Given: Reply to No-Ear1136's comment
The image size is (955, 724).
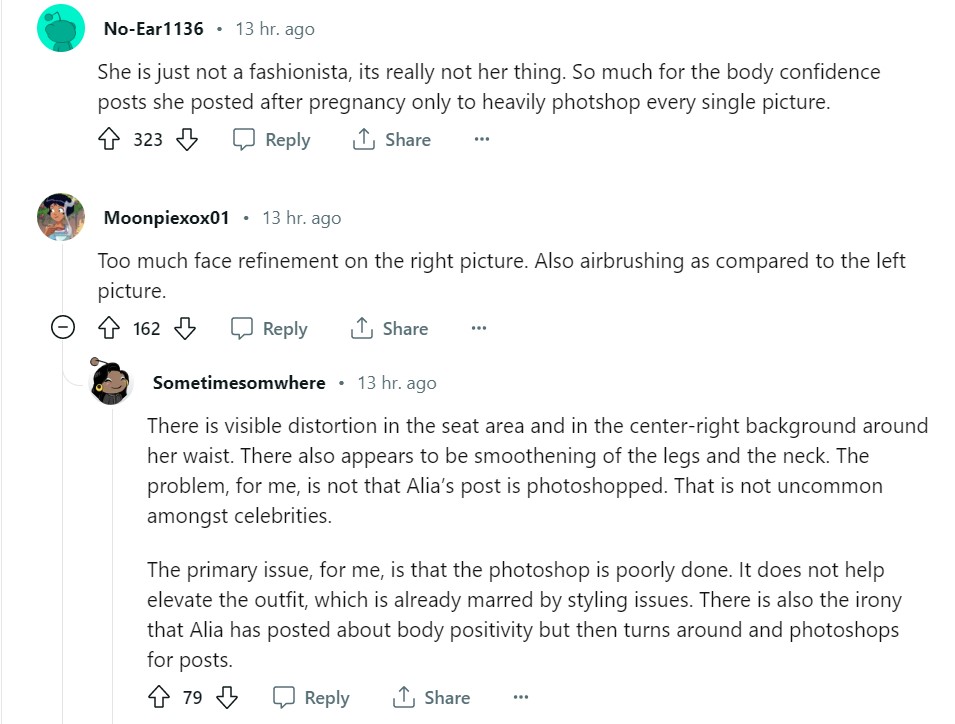Looking at the screenshot, I should pos(272,140).
